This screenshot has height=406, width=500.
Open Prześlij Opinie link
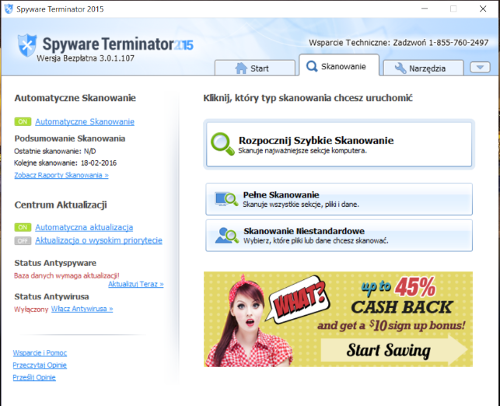coord(34,378)
